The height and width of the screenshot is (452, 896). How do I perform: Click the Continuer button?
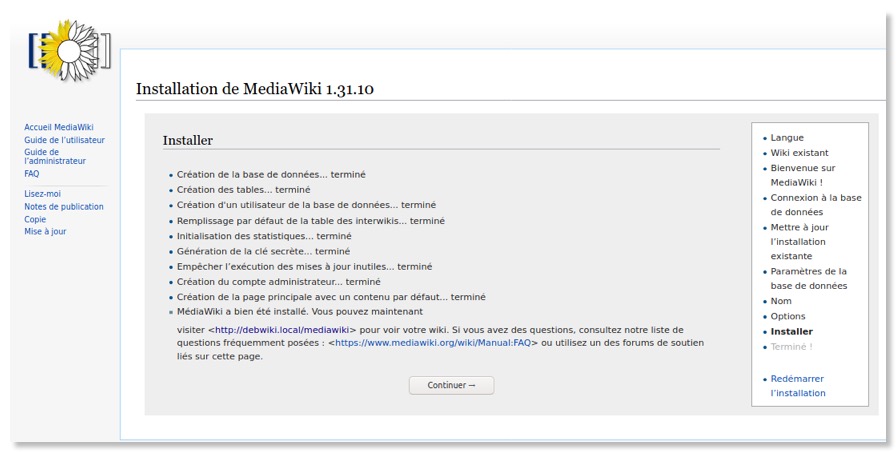tap(451, 385)
